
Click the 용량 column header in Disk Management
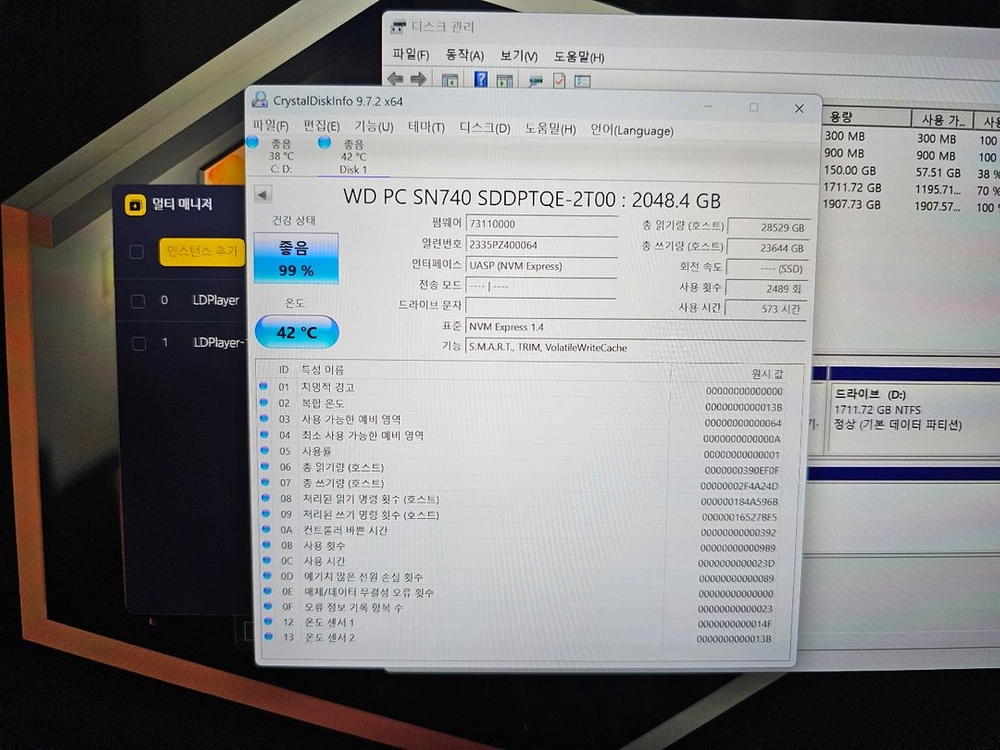(867, 117)
